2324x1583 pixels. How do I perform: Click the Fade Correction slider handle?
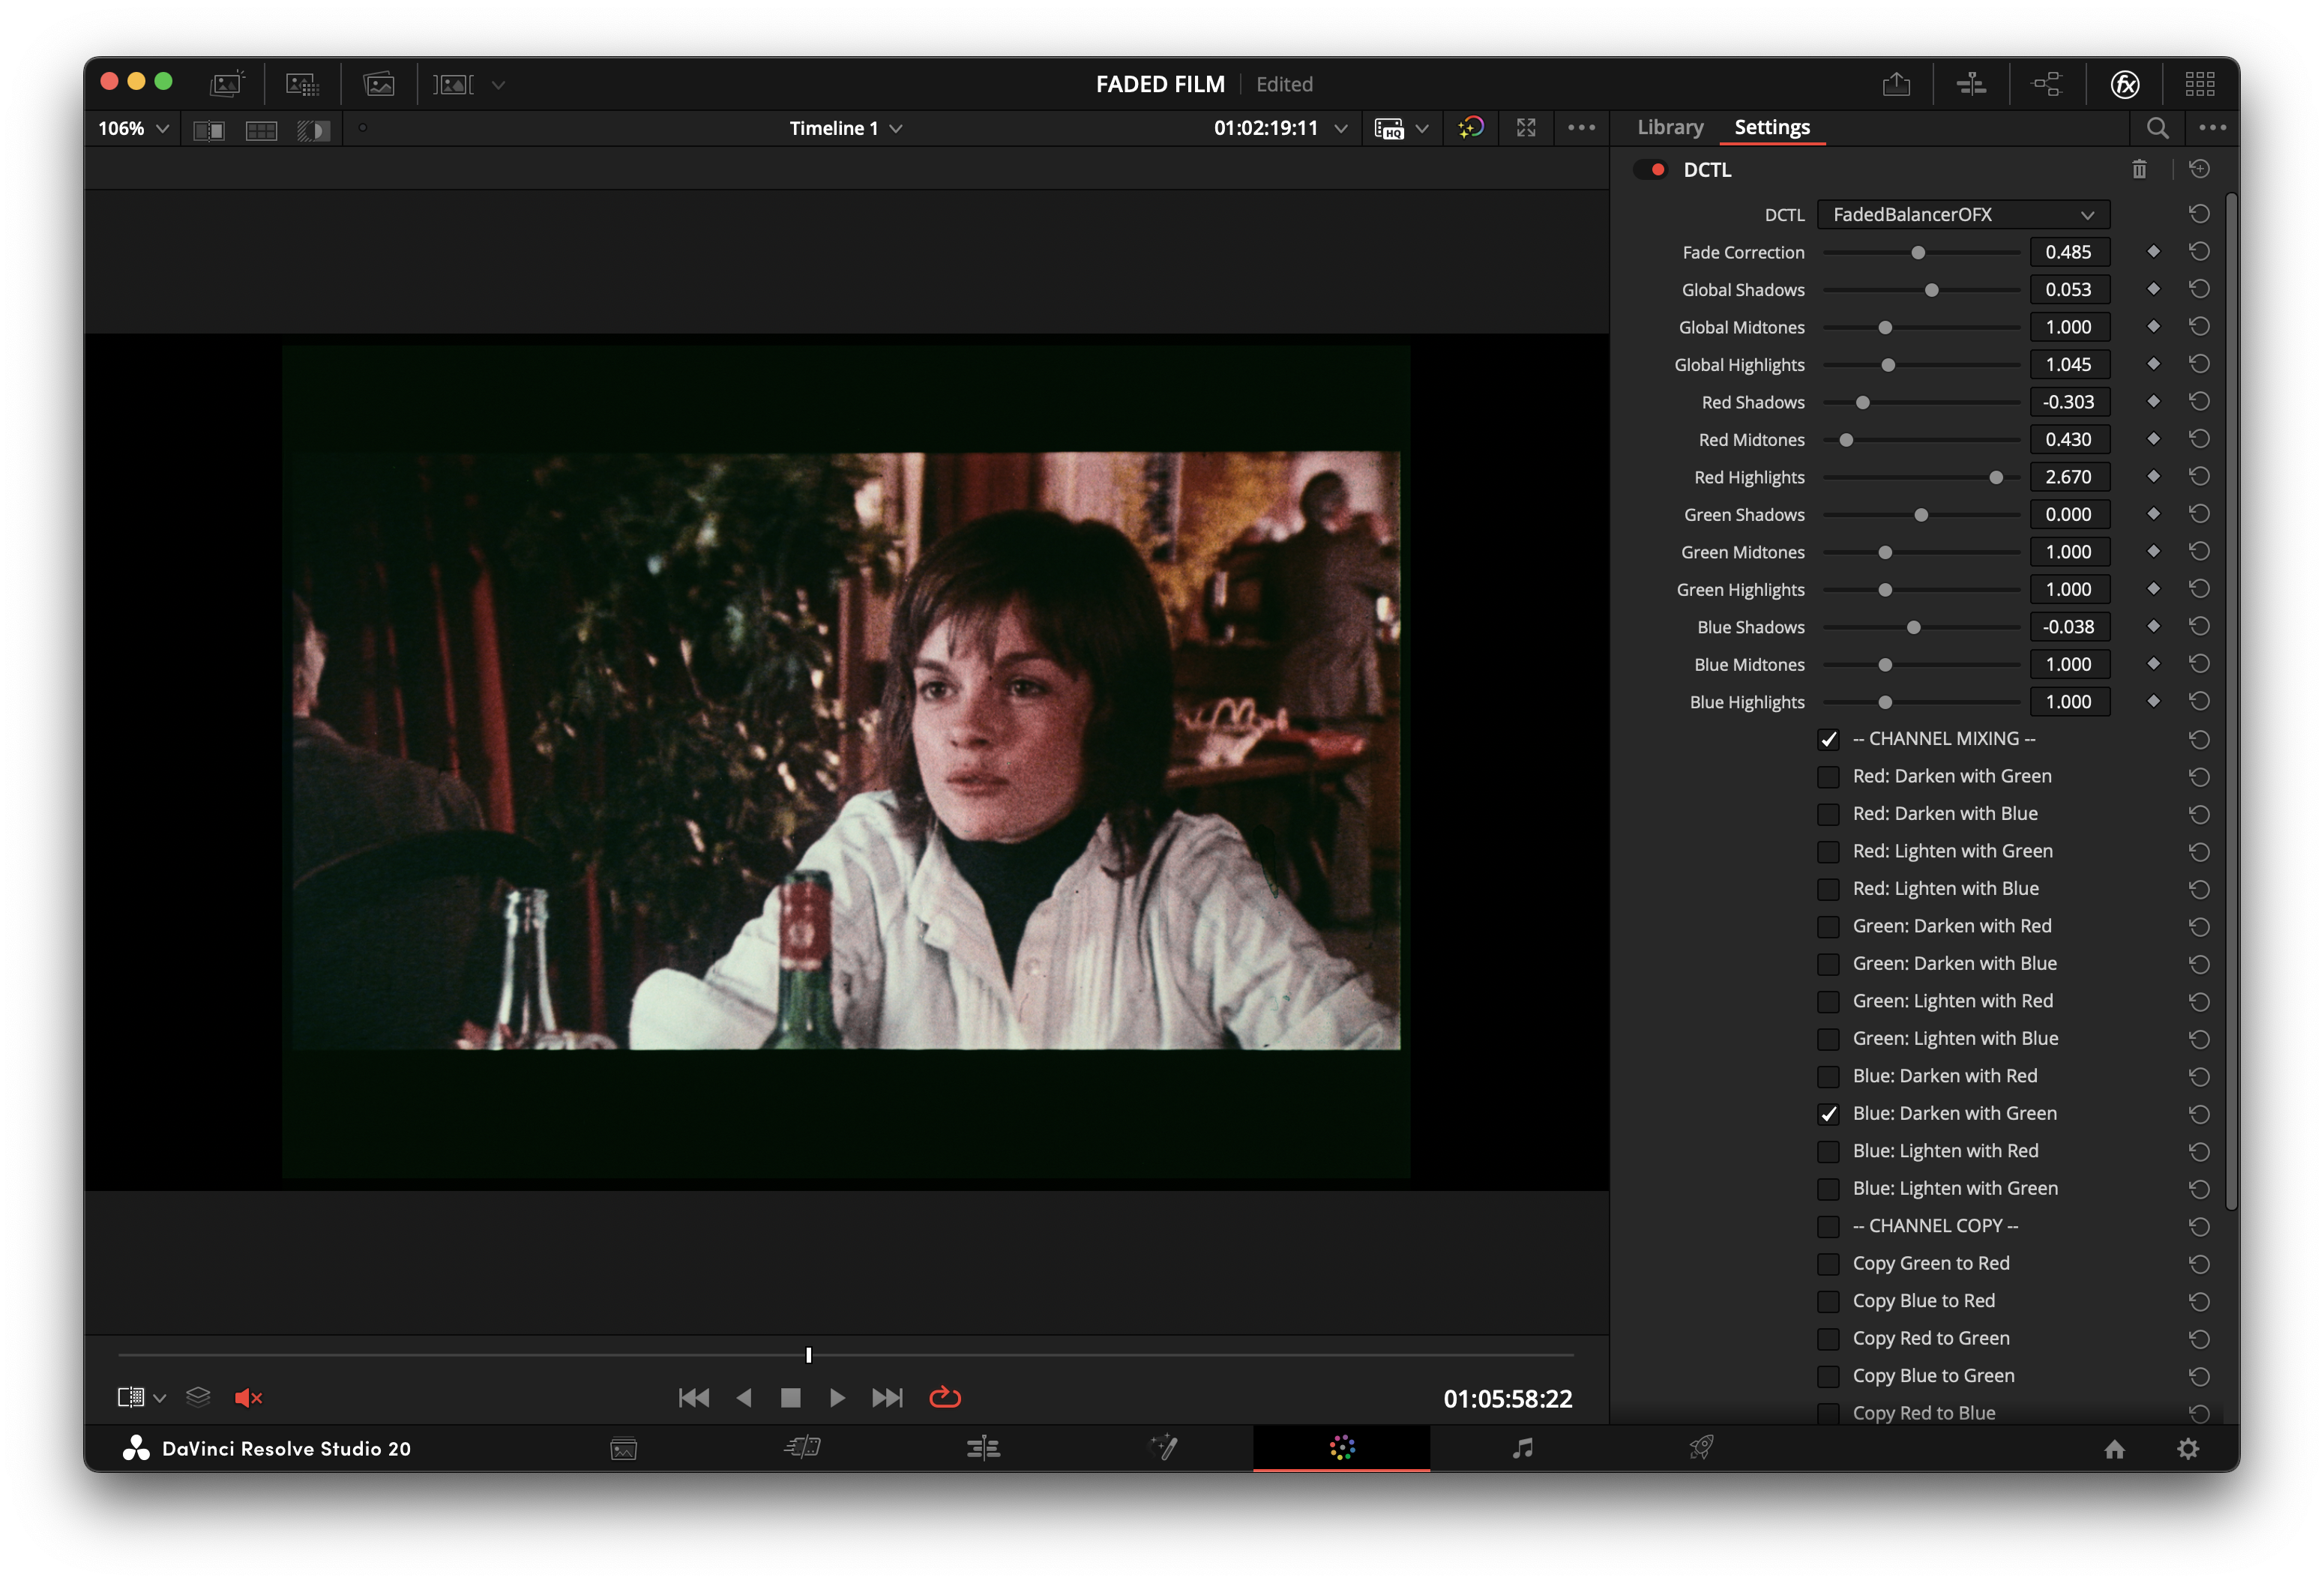1918,253
